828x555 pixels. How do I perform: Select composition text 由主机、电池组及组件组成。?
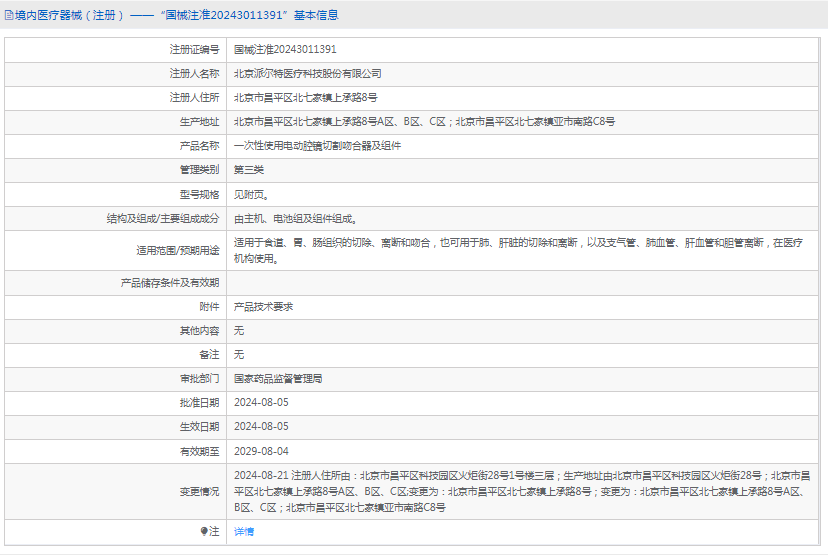296,219
